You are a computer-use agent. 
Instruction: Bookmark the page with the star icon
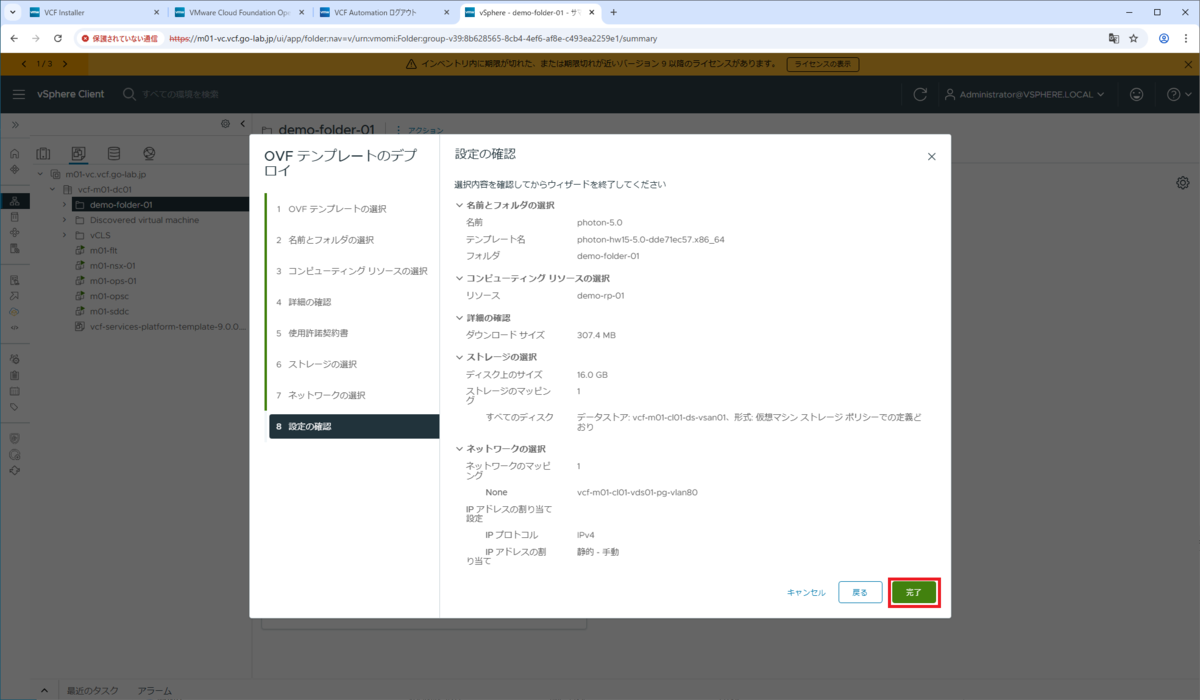point(1133,38)
